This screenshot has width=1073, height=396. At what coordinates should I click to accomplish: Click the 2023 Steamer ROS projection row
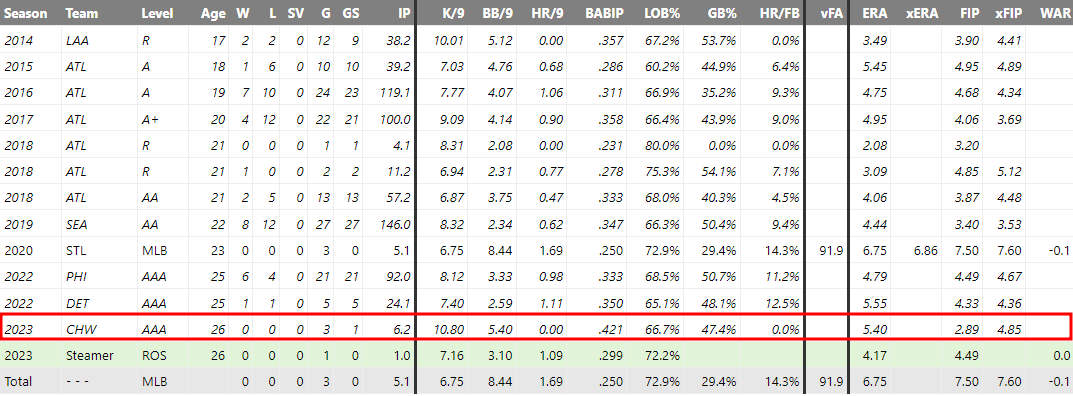[536, 356]
